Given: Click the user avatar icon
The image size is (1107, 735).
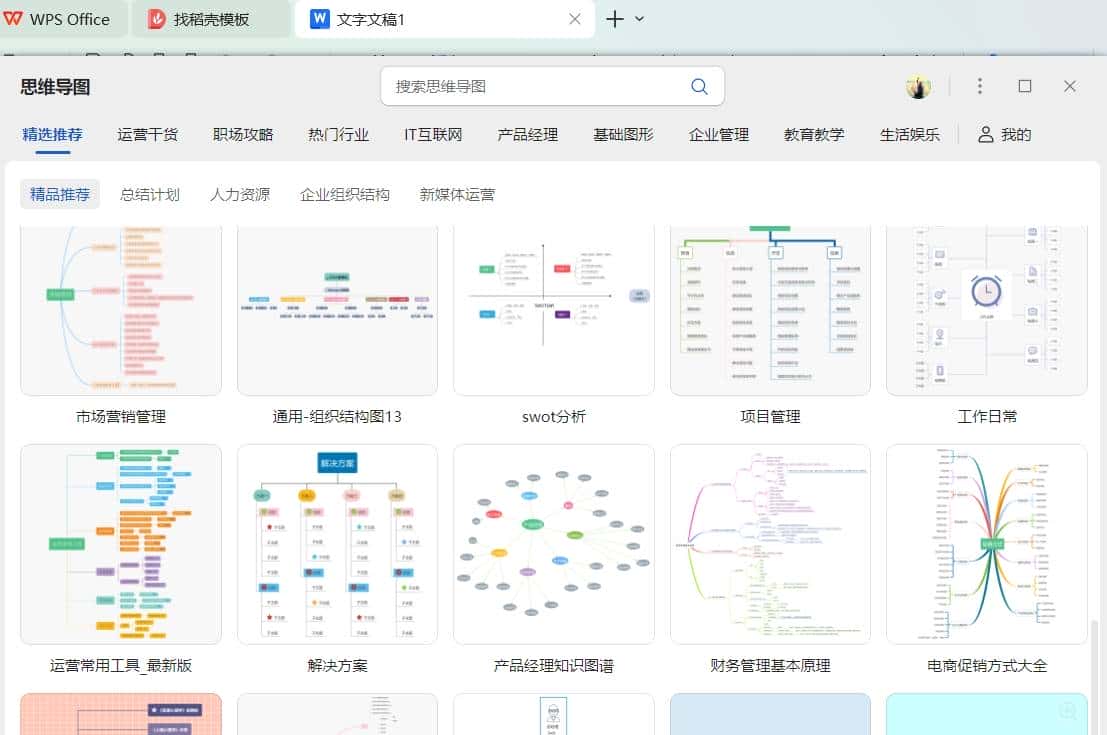Looking at the screenshot, I should (918, 87).
